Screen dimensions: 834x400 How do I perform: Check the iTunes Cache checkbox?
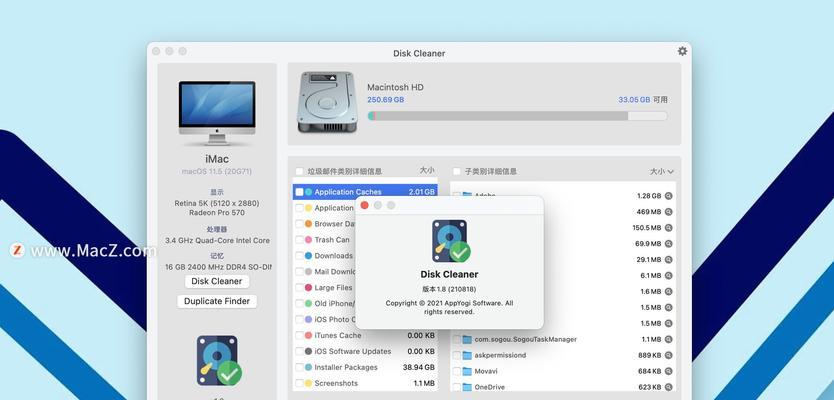(299, 336)
